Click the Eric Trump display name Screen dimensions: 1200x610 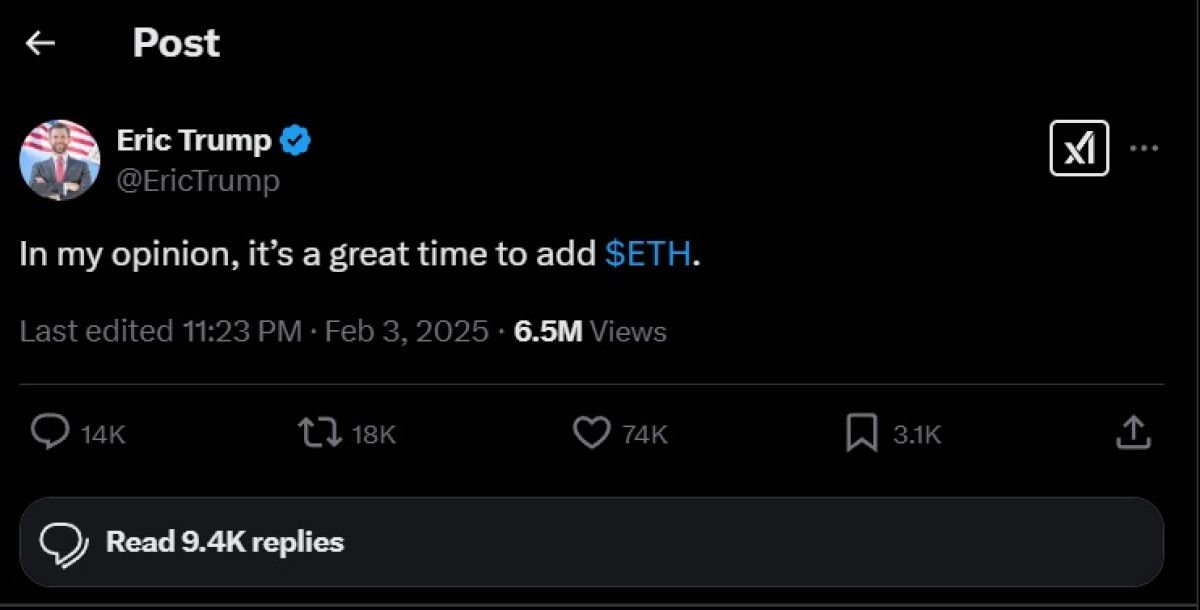pos(194,141)
